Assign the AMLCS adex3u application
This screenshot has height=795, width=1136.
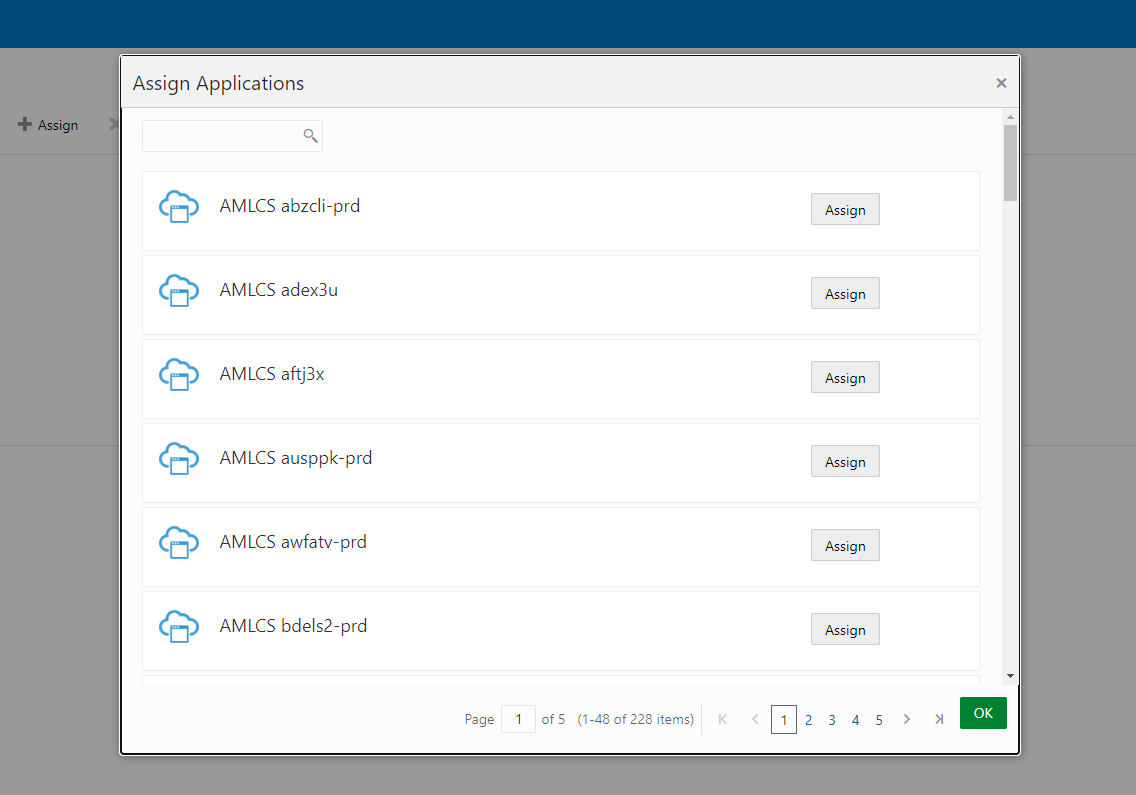tap(845, 293)
